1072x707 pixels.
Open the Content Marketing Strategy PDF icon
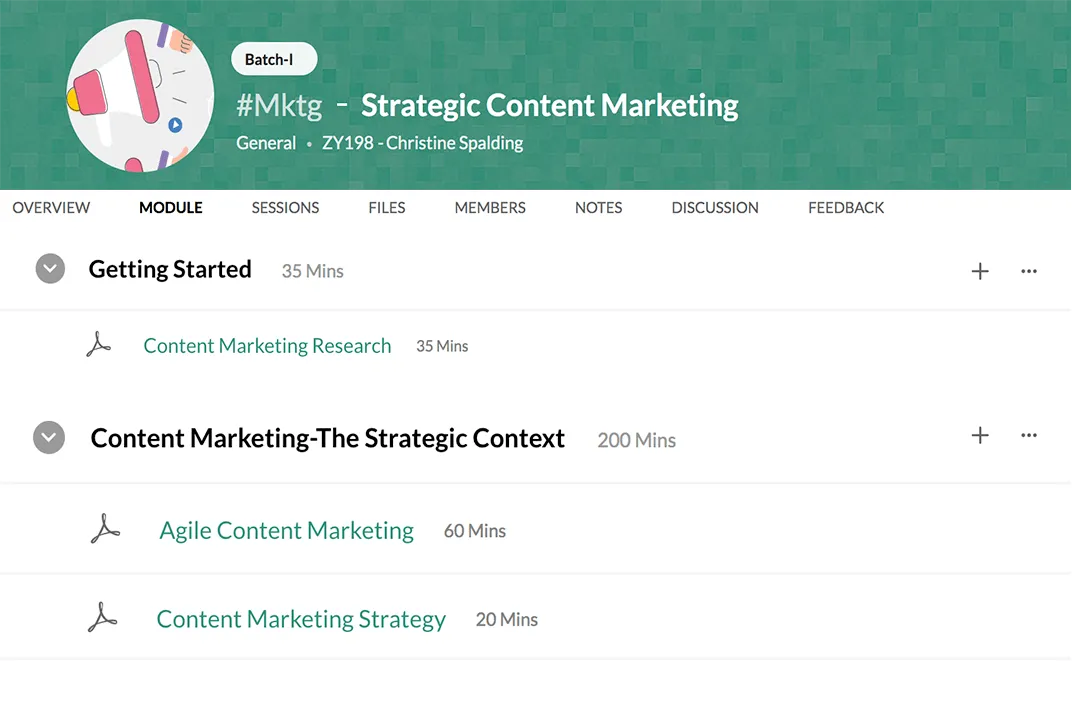(102, 617)
